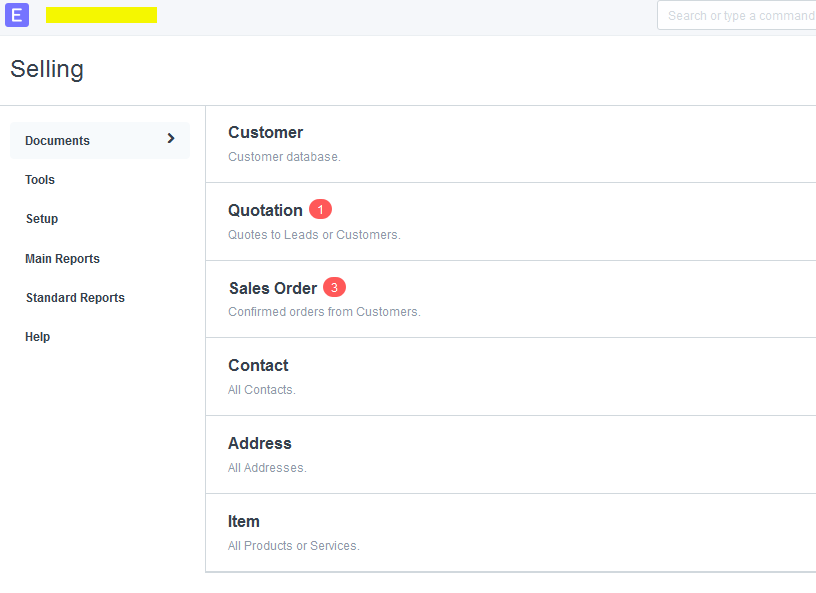The image size is (816, 593).
Task: Switch to Main Reports section
Action: (62, 259)
